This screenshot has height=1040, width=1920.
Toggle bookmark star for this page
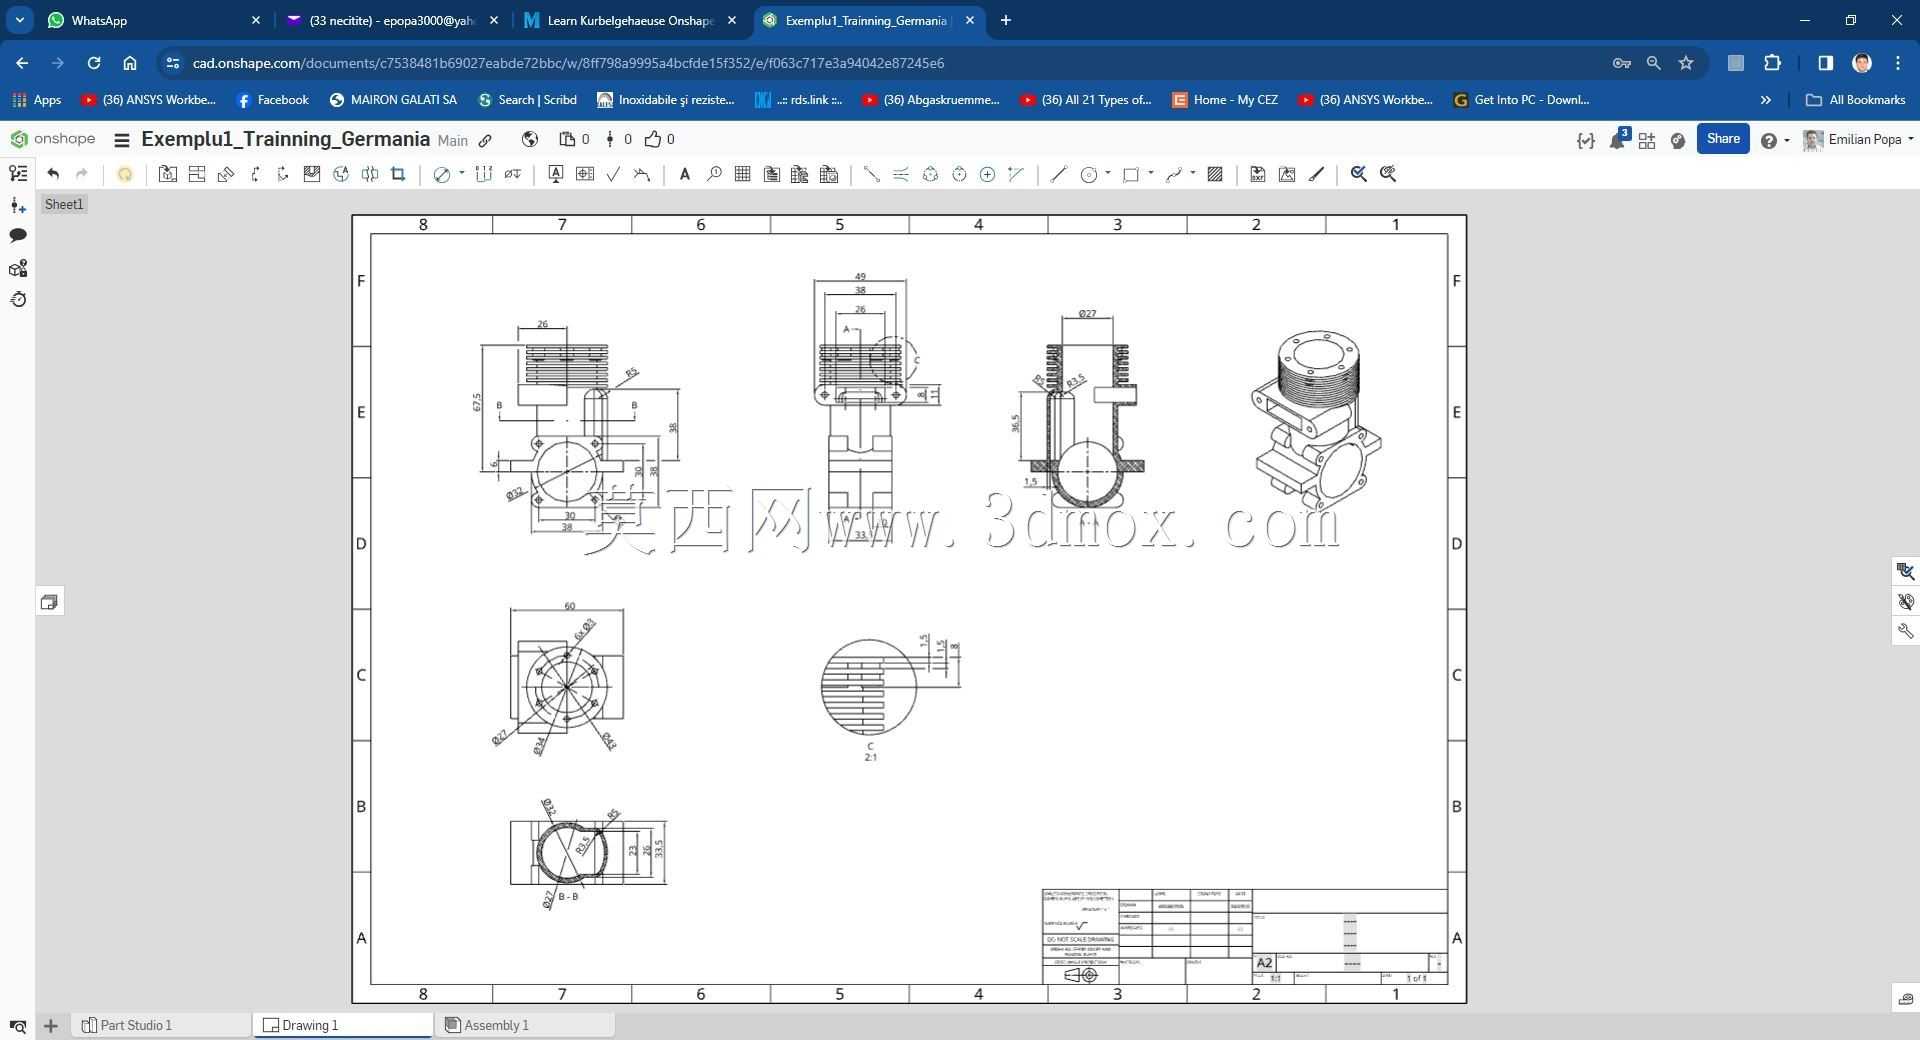(1686, 63)
